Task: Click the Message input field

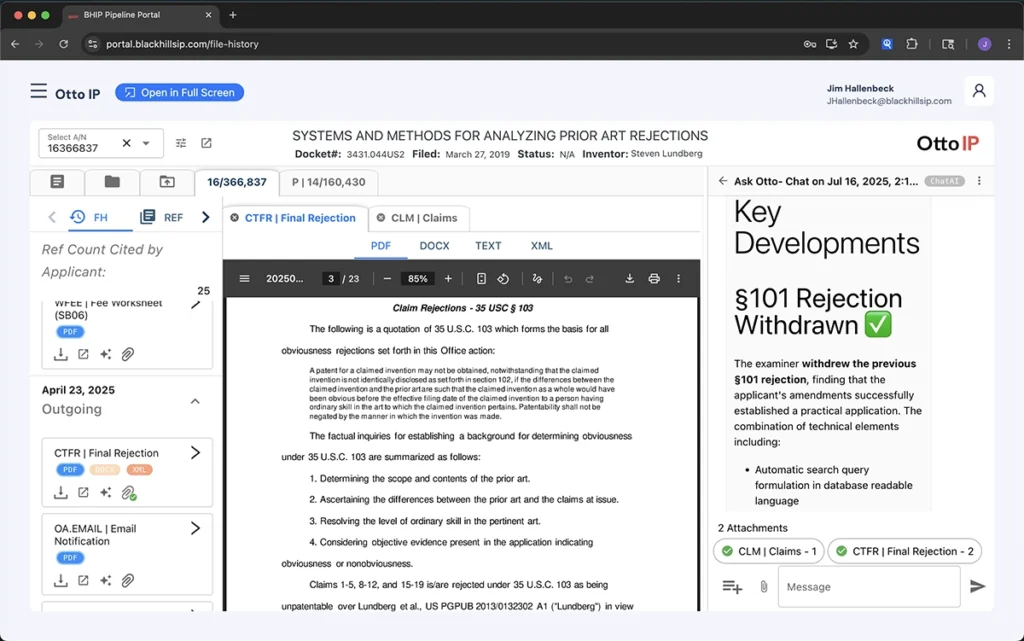Action: click(x=868, y=587)
